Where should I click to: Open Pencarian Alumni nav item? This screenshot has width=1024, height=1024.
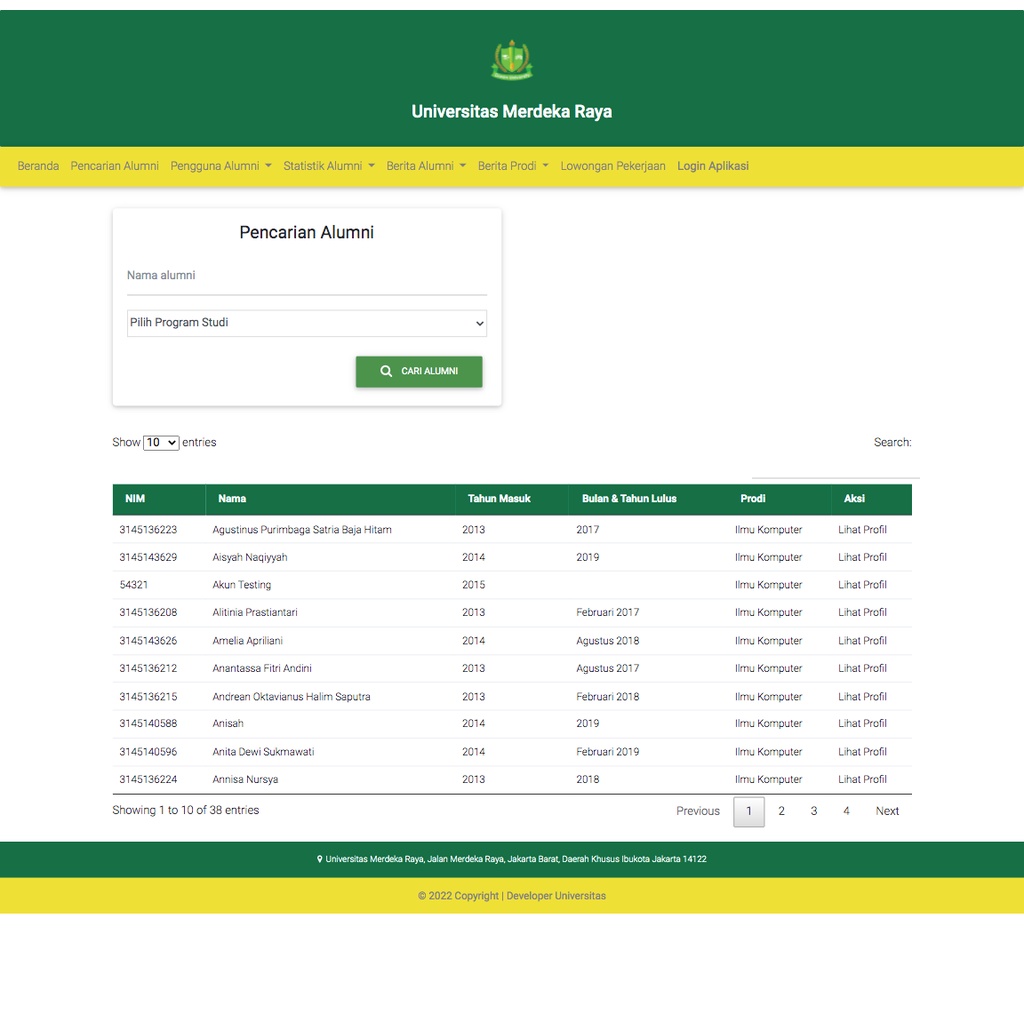pos(114,166)
